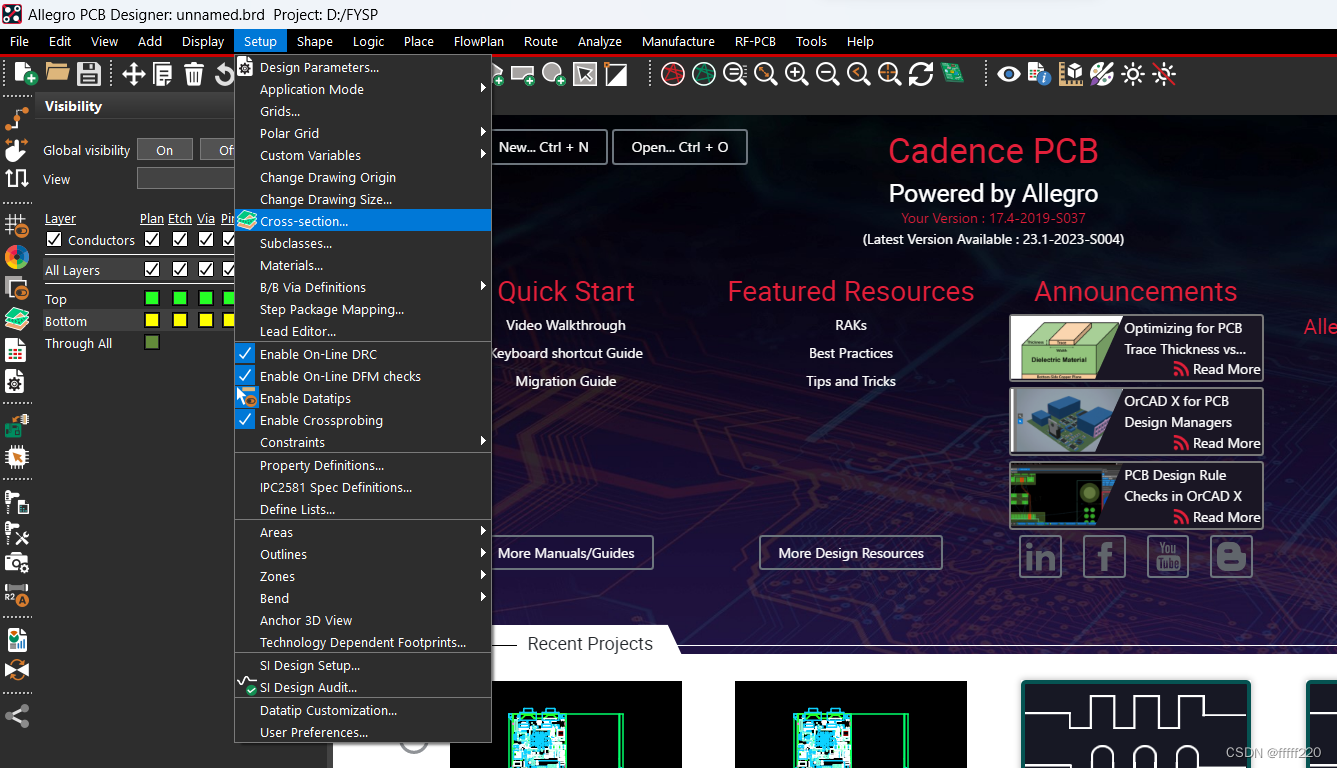Click the Bottom layer Plan yellow swatch

(152, 320)
